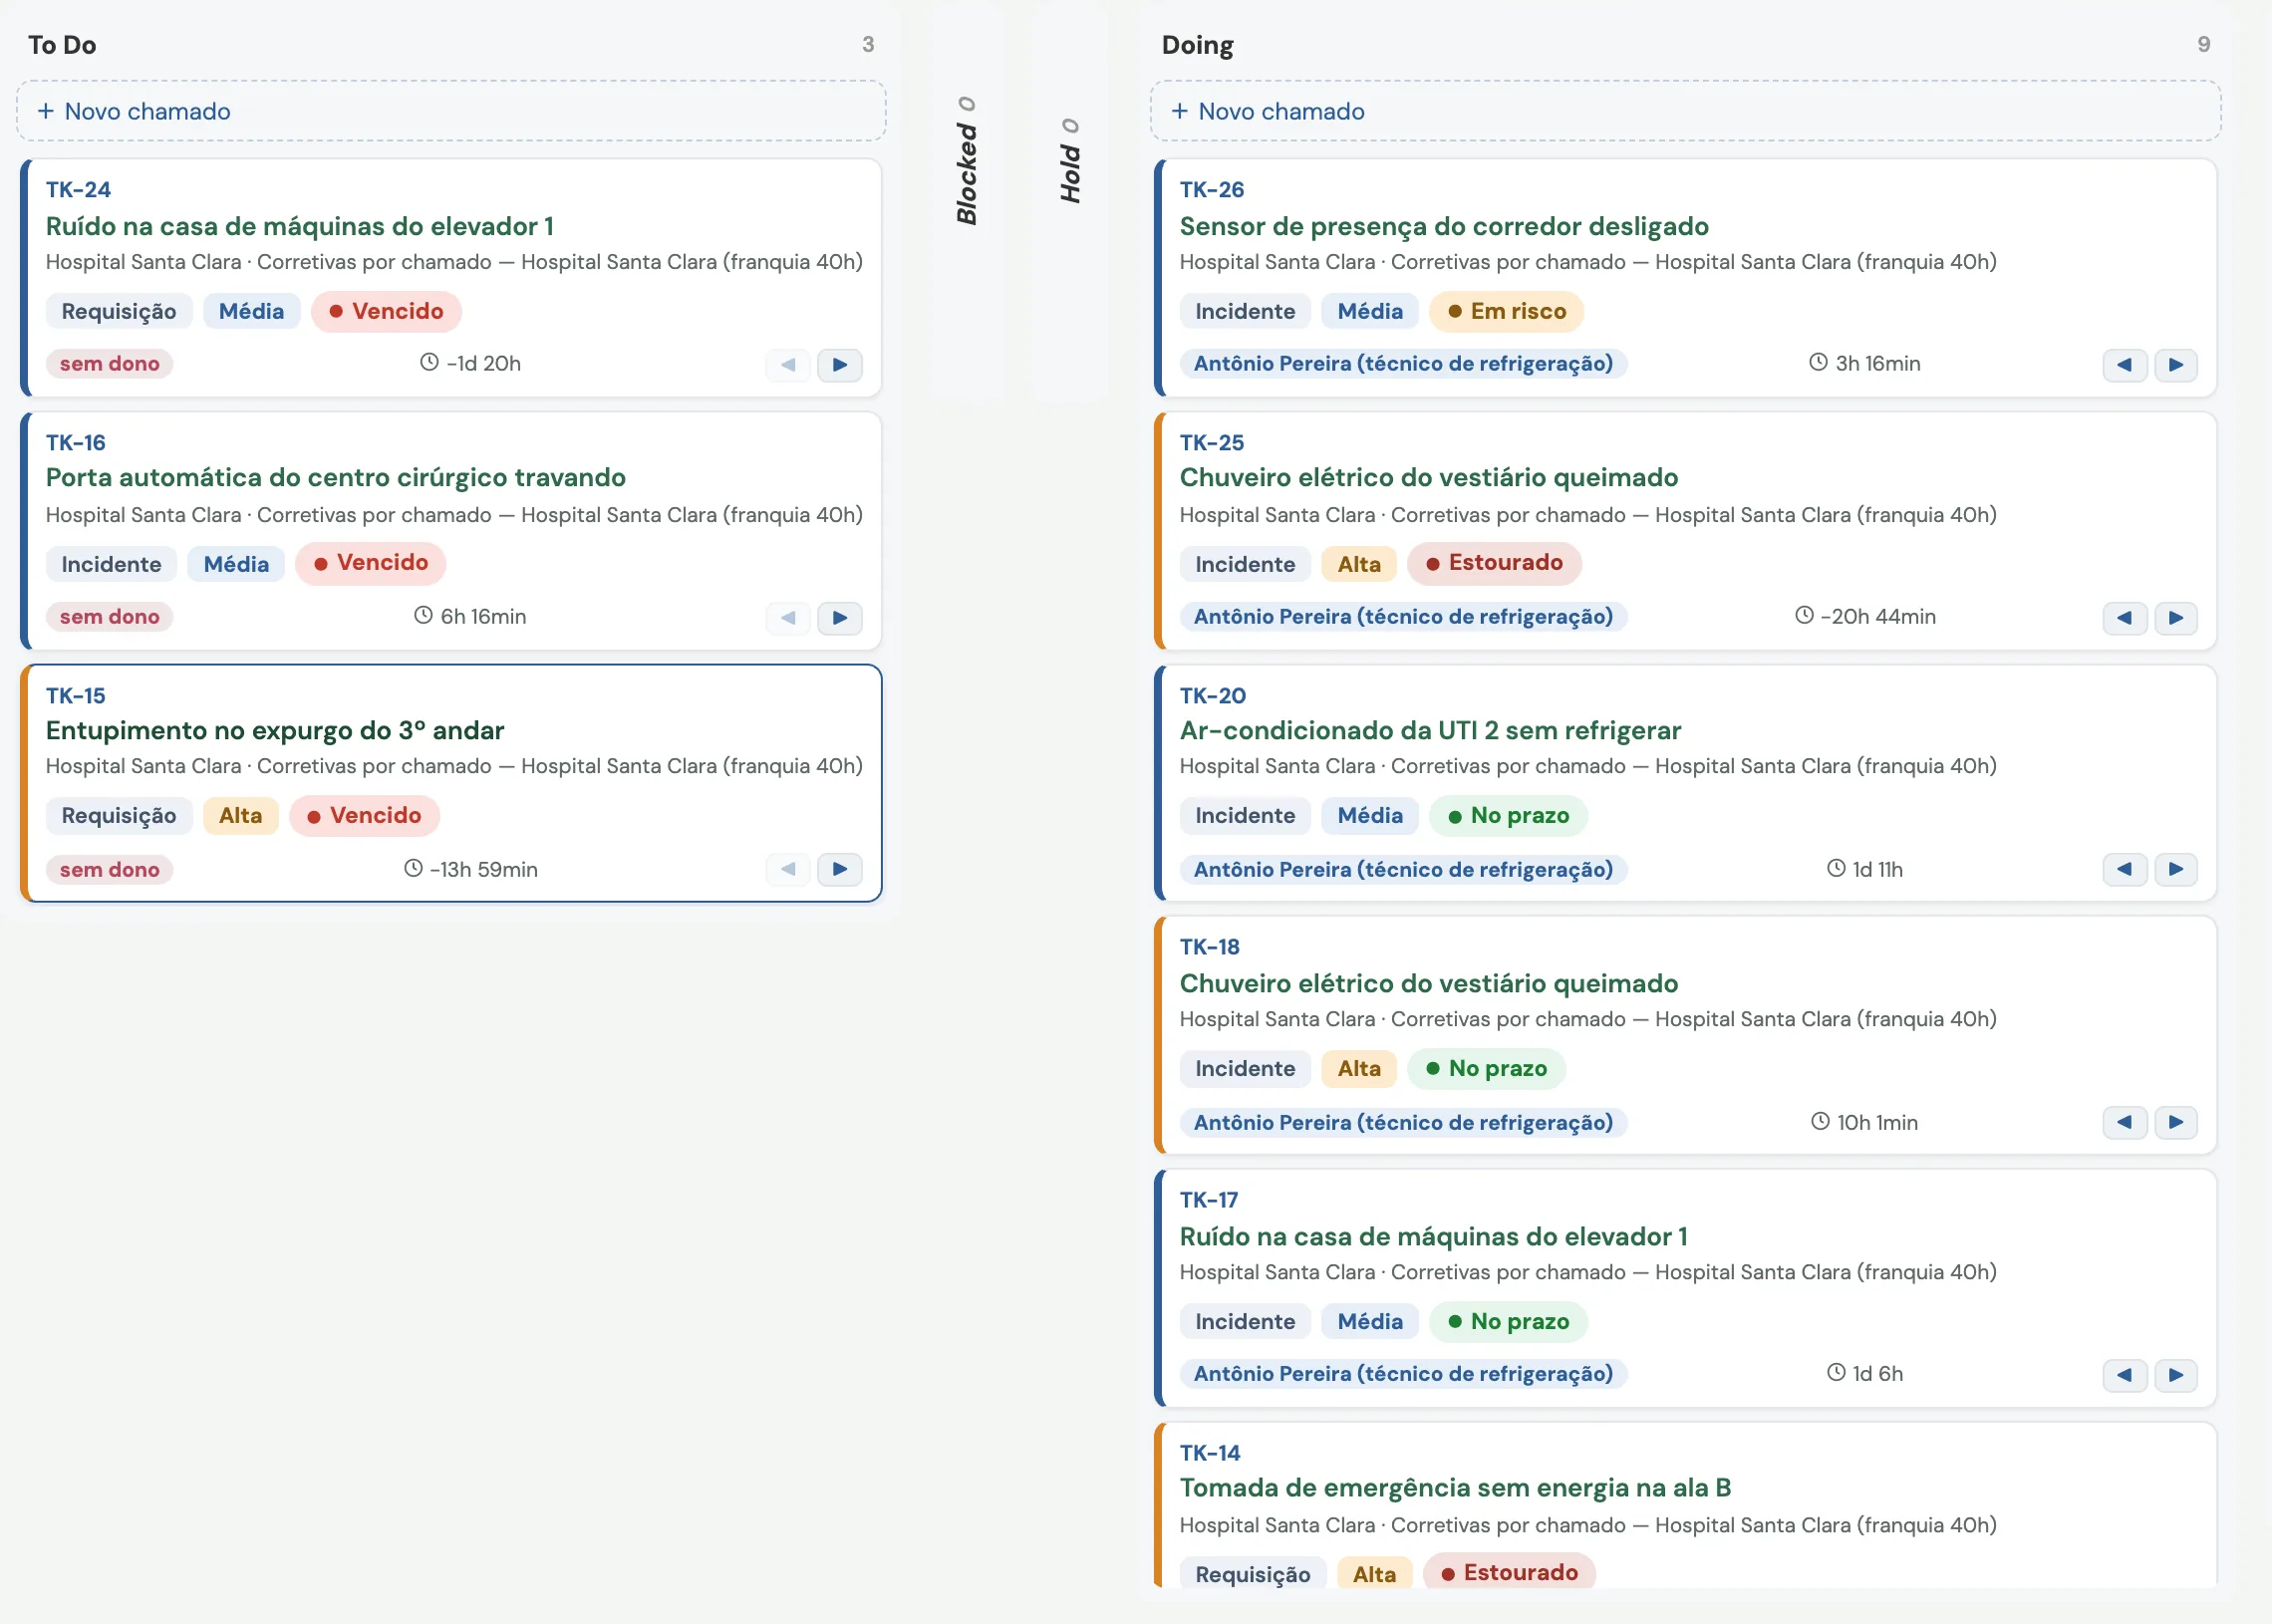
Task: Click the Doing column header
Action: click(1197, 45)
